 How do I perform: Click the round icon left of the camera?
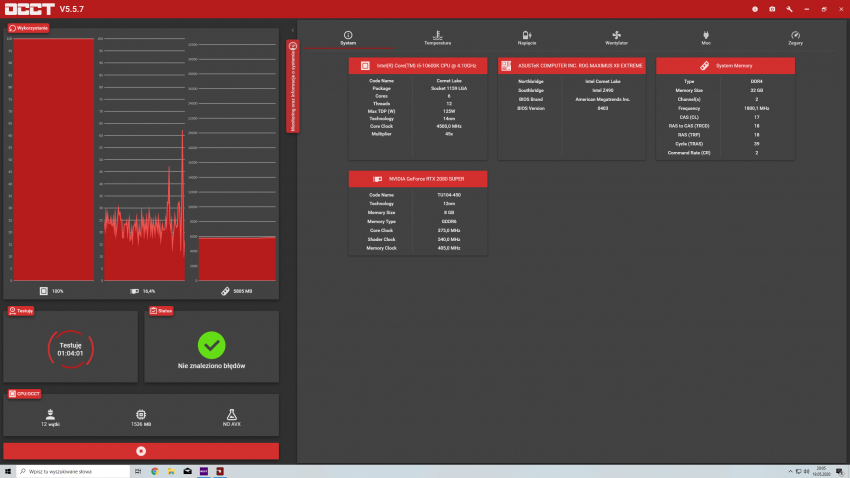(x=755, y=9)
